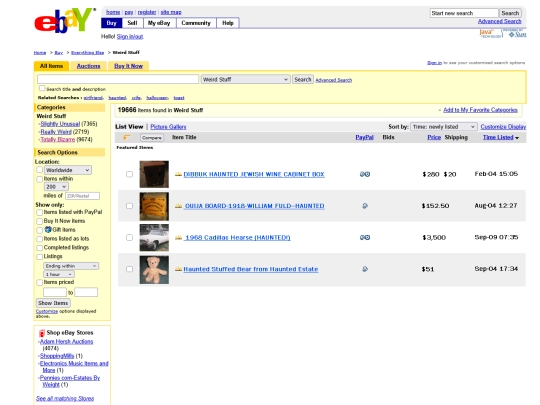Click the gallery icon beside Haunted Stuffed Bear
The width and height of the screenshot is (540, 405).
[x=178, y=269]
